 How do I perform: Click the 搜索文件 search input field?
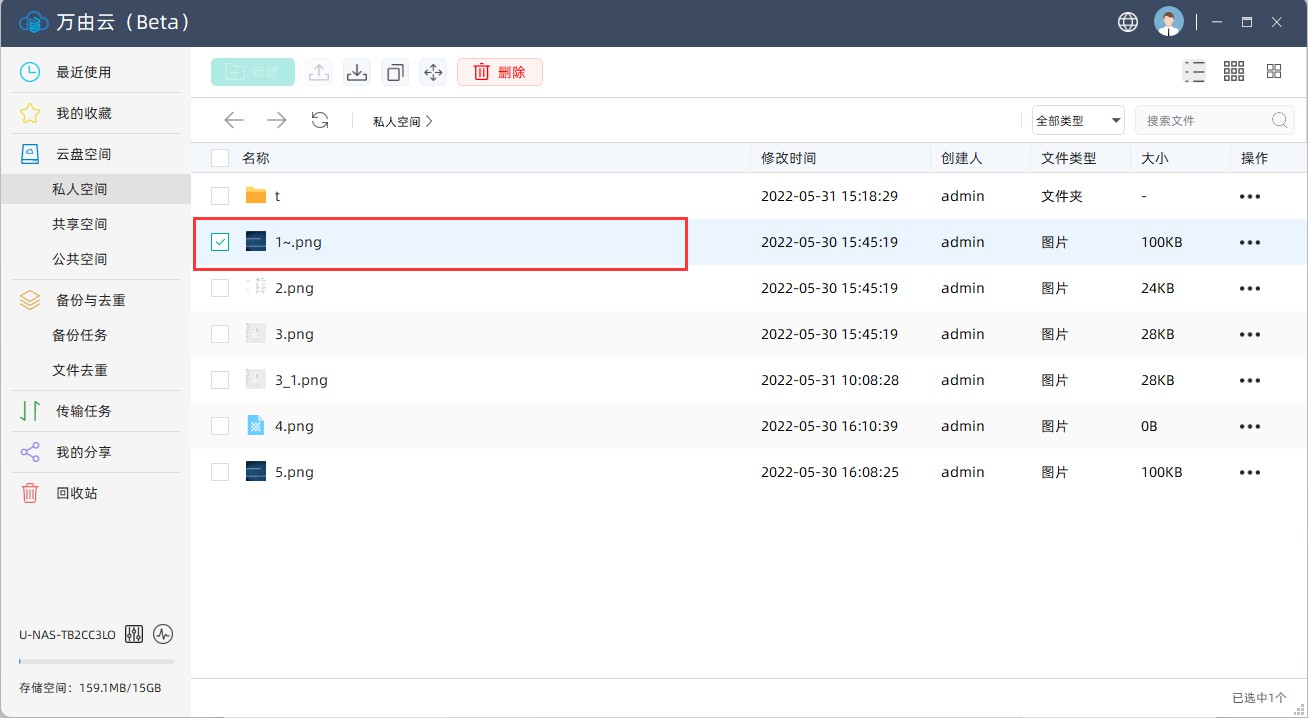[1204, 121]
